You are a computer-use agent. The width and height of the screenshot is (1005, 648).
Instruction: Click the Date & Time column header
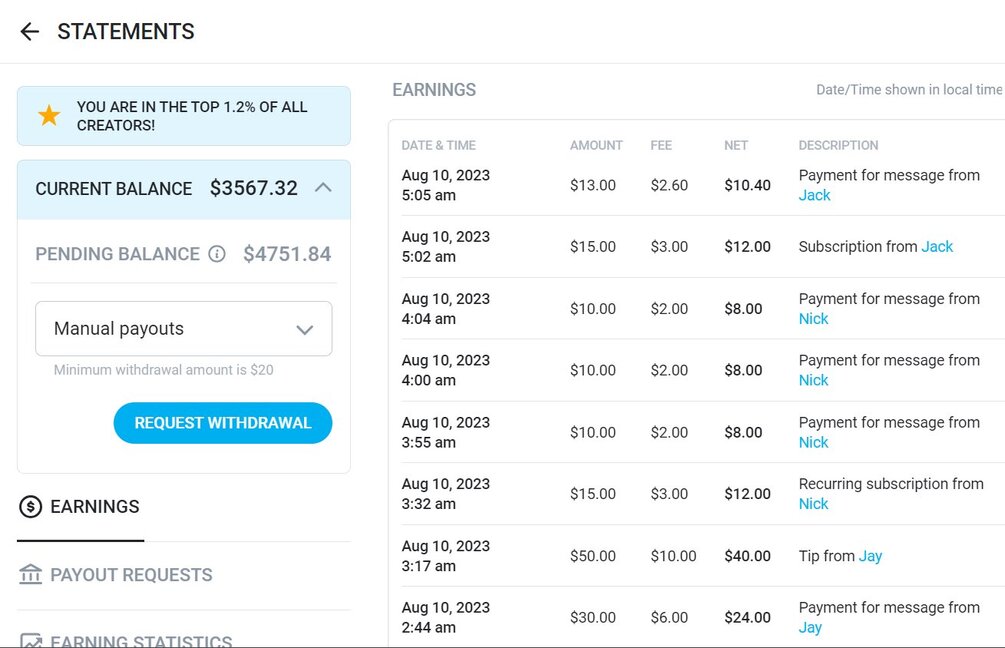point(438,145)
